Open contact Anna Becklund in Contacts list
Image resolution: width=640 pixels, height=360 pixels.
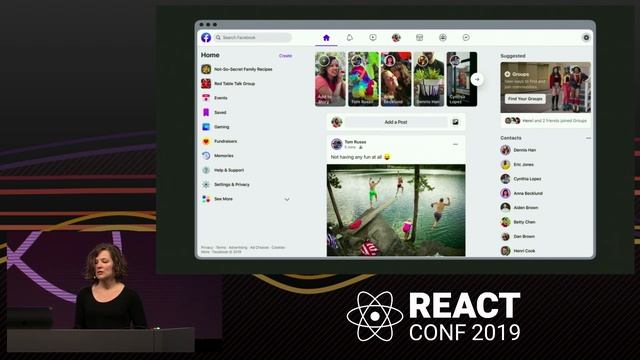tap(528, 193)
